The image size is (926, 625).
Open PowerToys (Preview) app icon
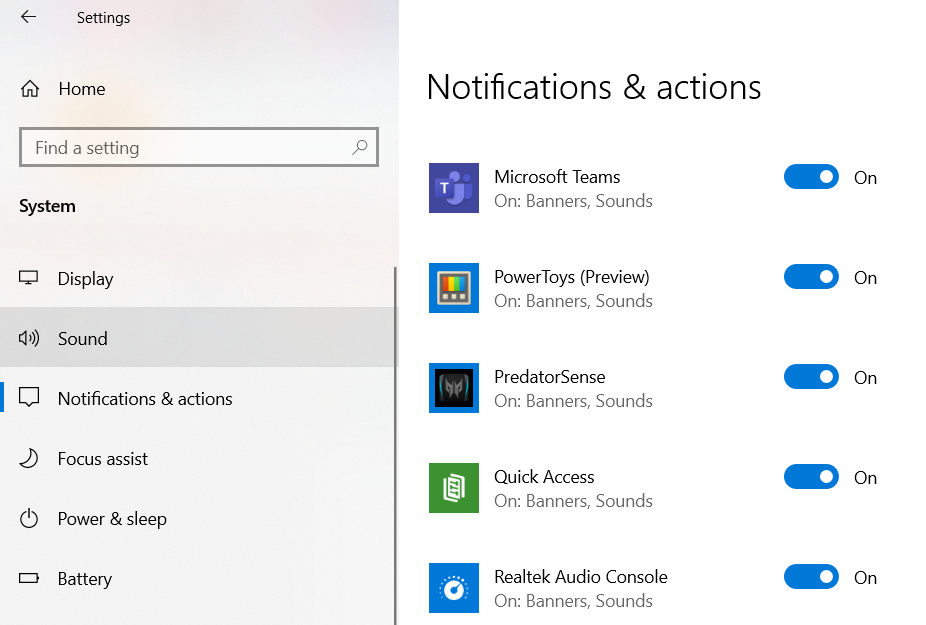point(454,288)
